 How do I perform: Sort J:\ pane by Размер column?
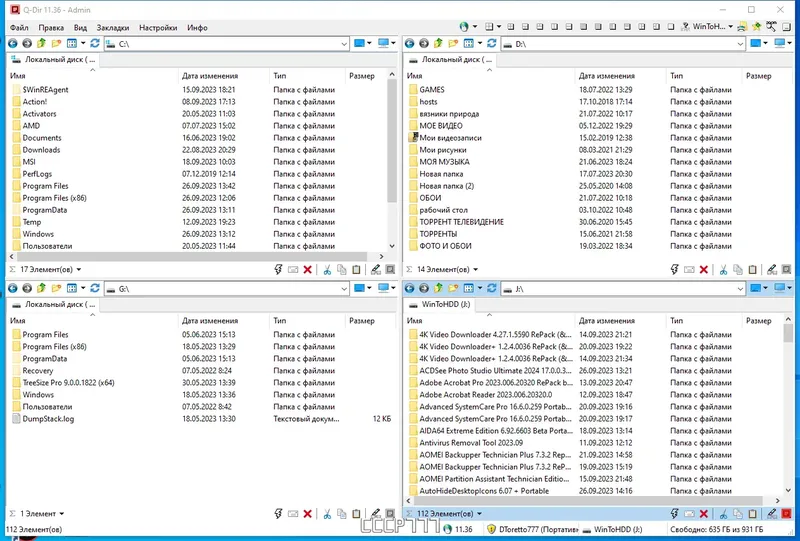(758, 321)
